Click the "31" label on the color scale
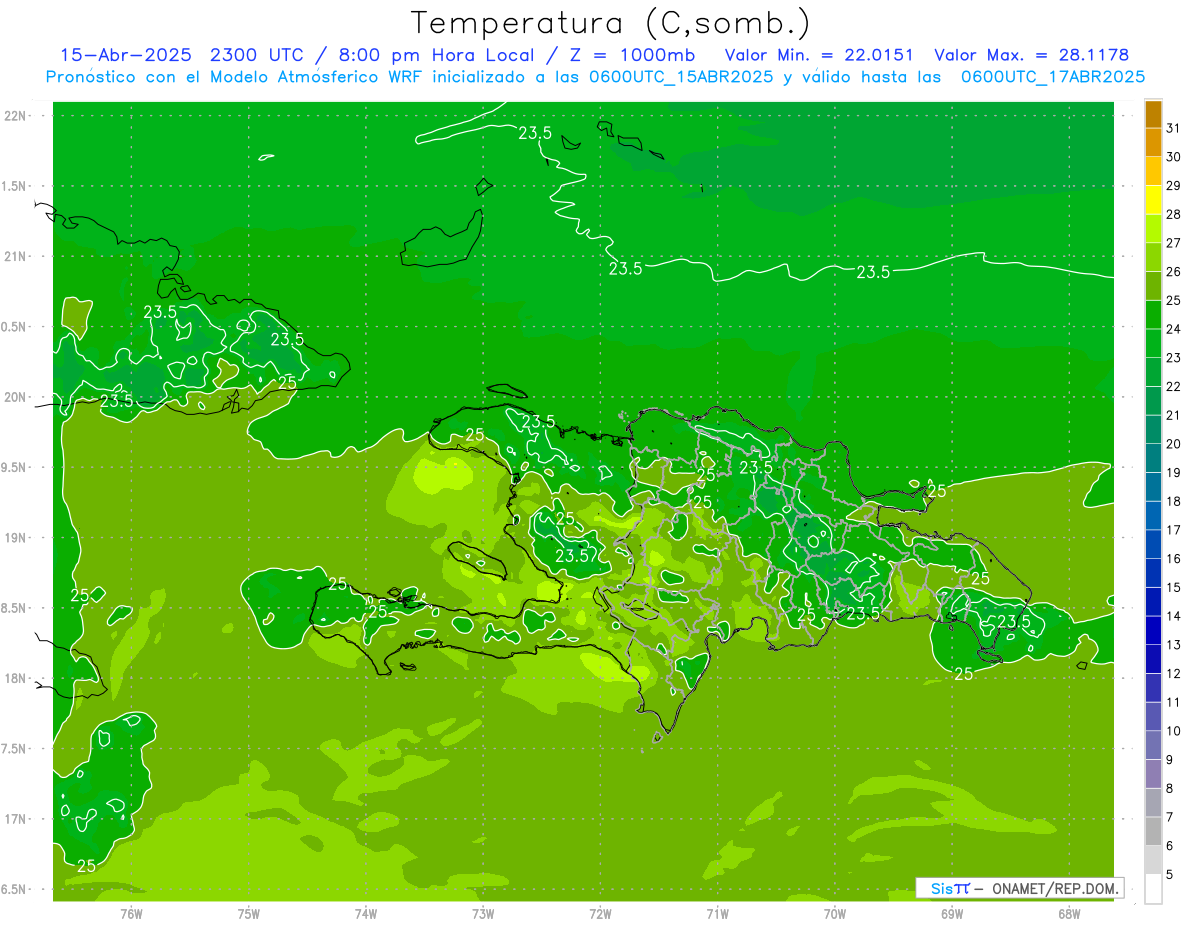Viewport: 1200px width, 927px height. [1174, 128]
